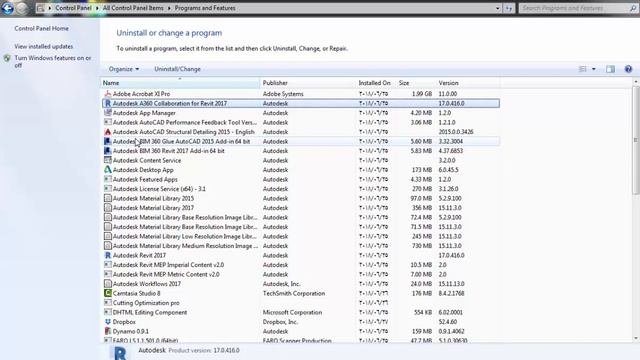Click the Adobe Systems publisher cell

[x=283, y=94]
